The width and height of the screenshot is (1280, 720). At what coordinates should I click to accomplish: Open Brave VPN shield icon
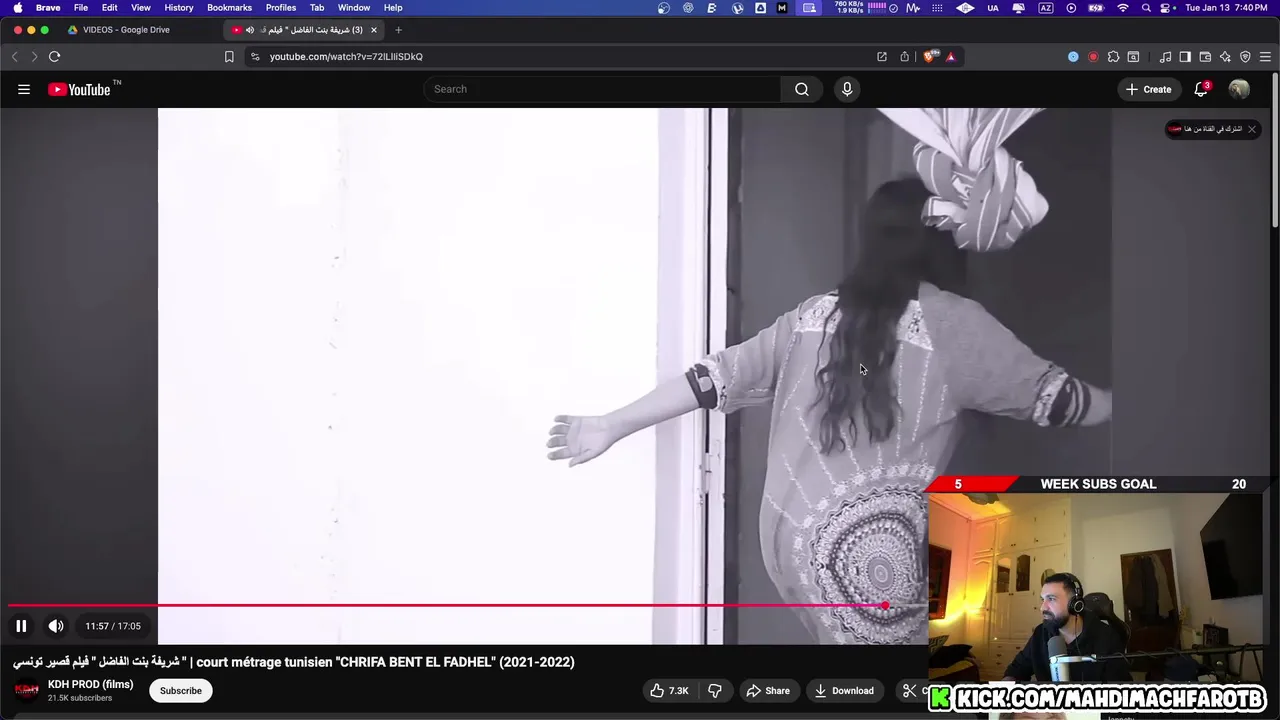pyautogui.click(x=1245, y=57)
